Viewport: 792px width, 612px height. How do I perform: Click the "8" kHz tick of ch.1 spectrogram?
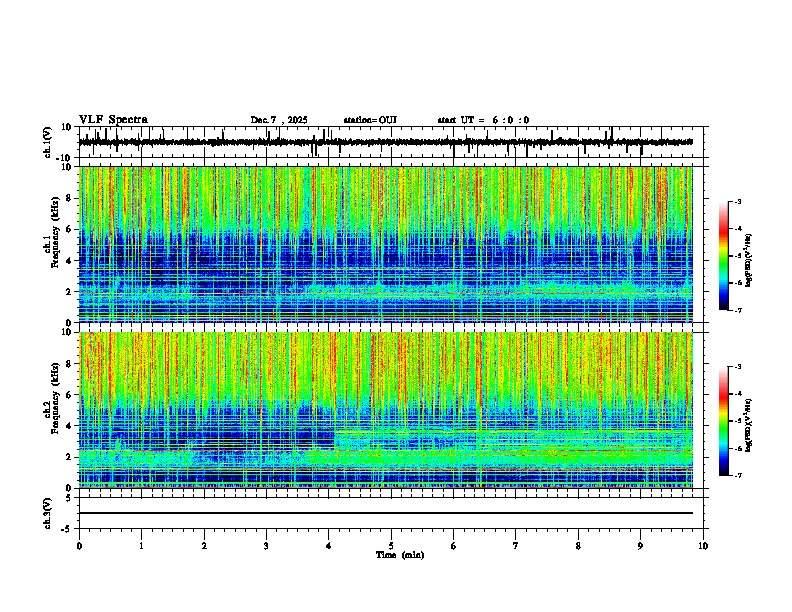(69, 198)
